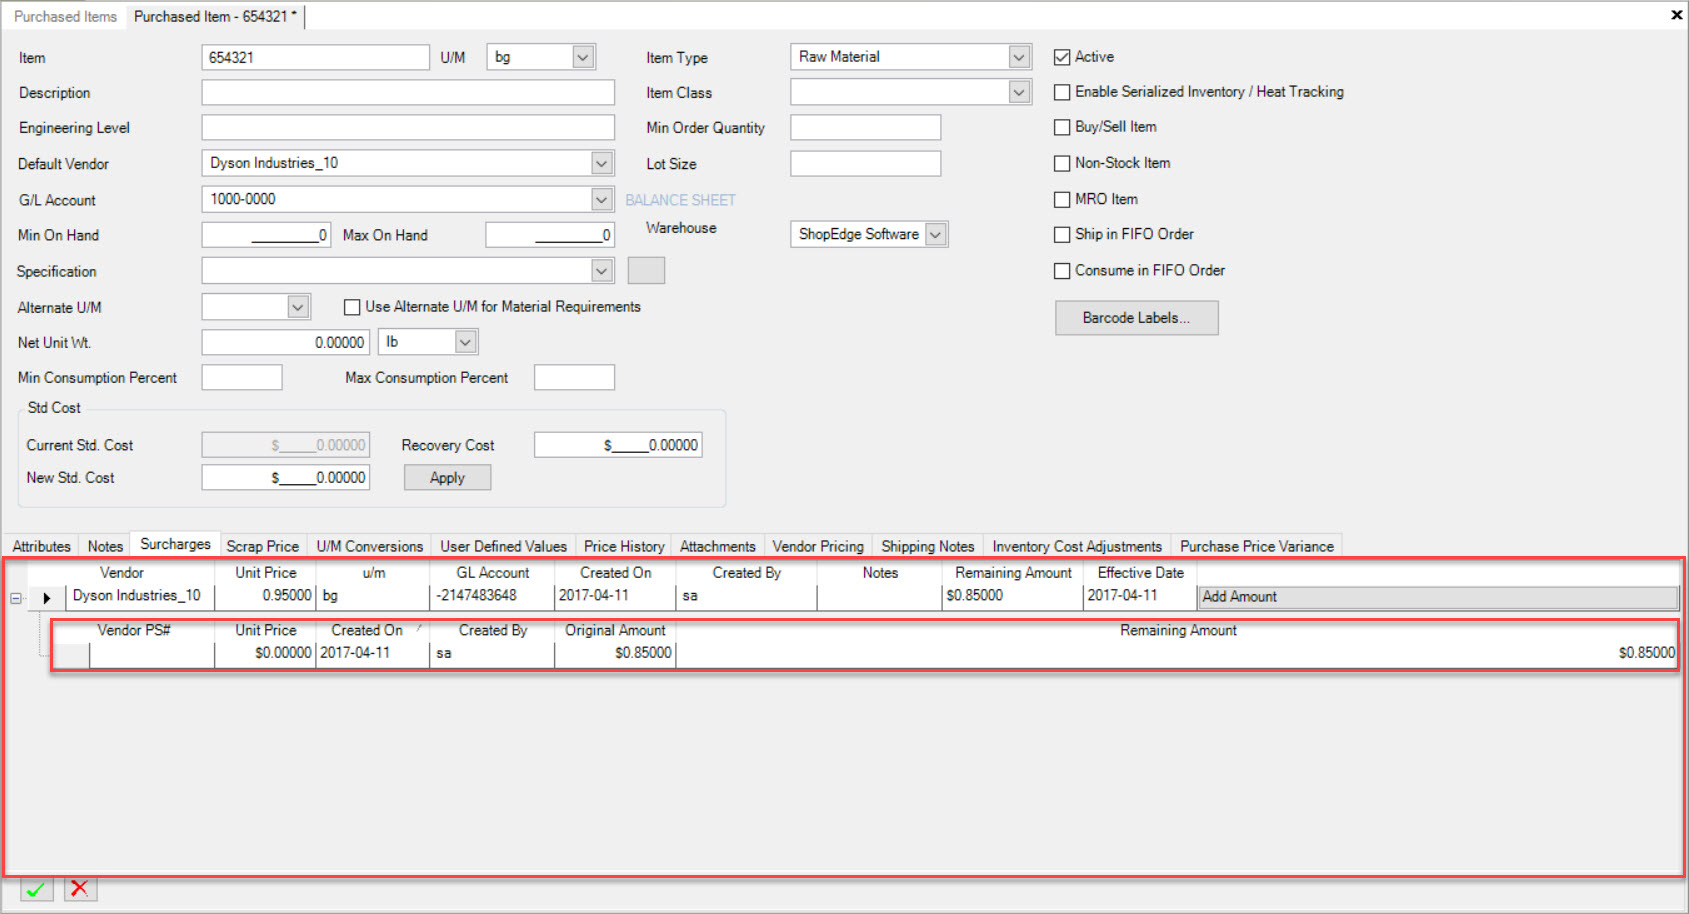The image size is (1689, 914).
Task: Click the Unit Price cell 0.95000
Action: [265, 596]
